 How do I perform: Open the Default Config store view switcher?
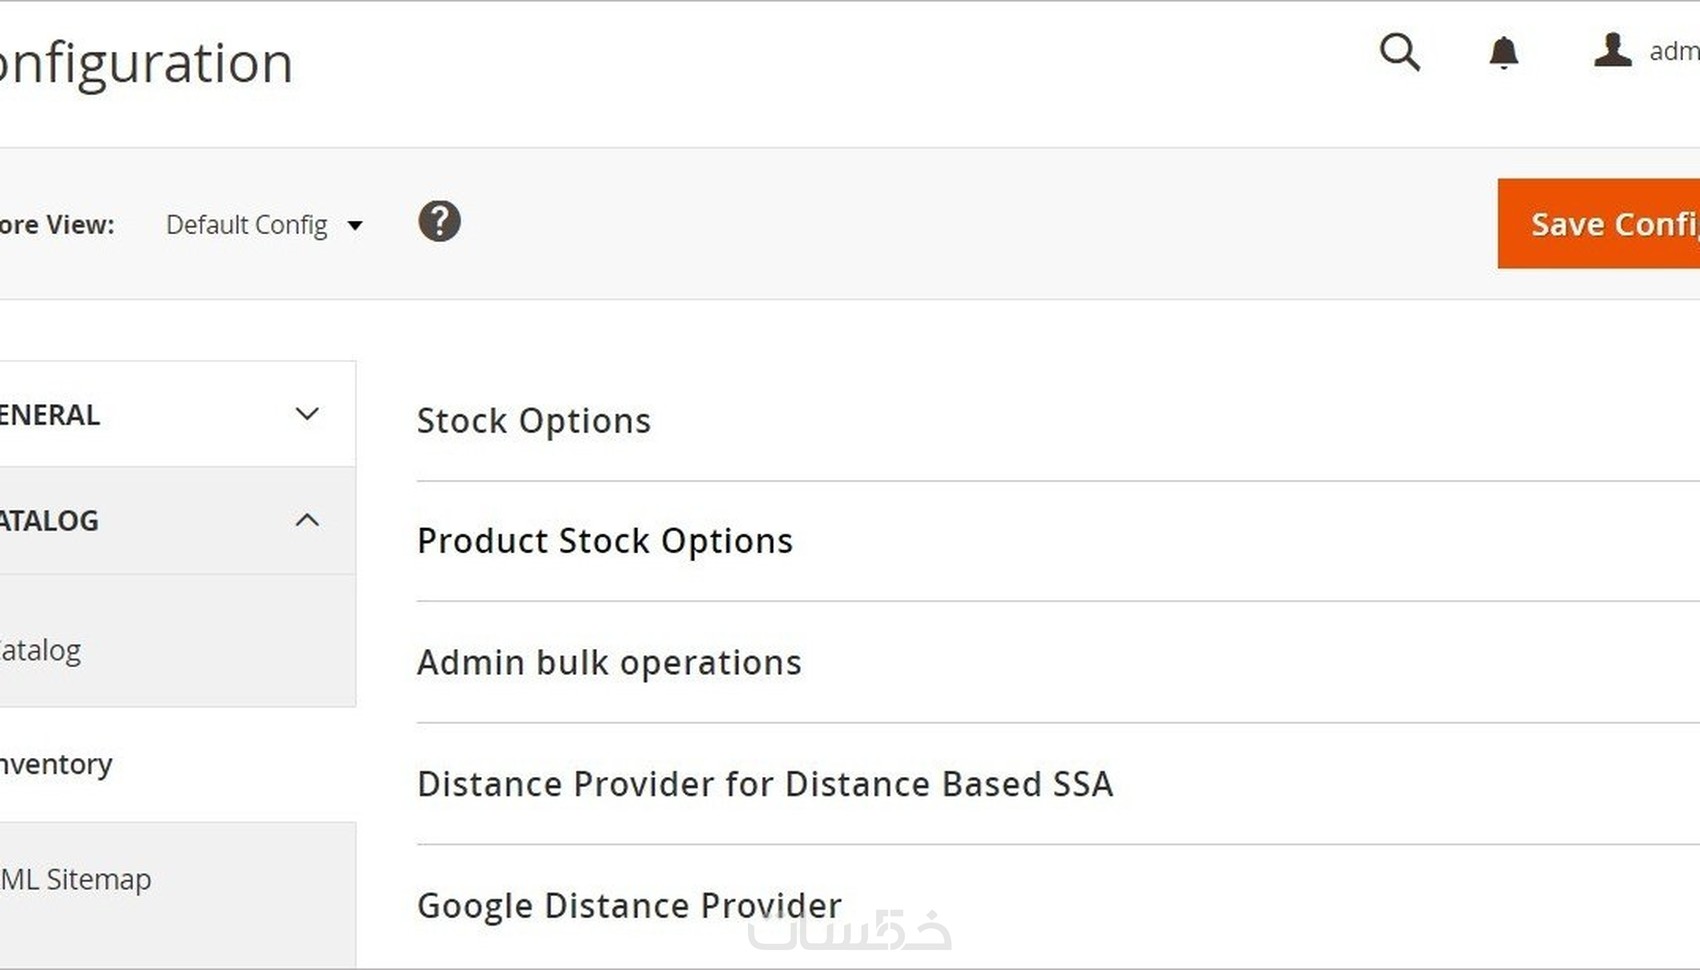(x=247, y=225)
